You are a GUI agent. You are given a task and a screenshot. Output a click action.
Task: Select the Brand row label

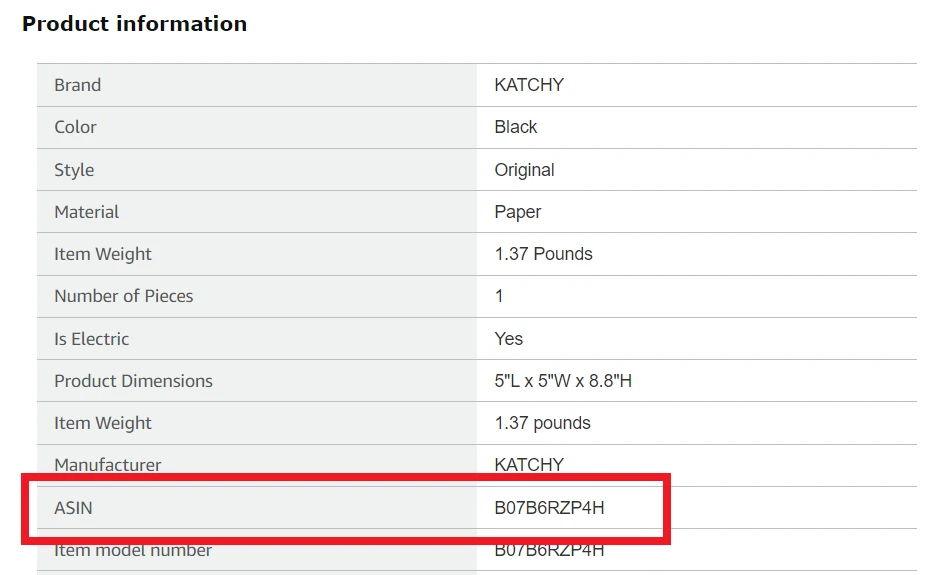pos(77,85)
